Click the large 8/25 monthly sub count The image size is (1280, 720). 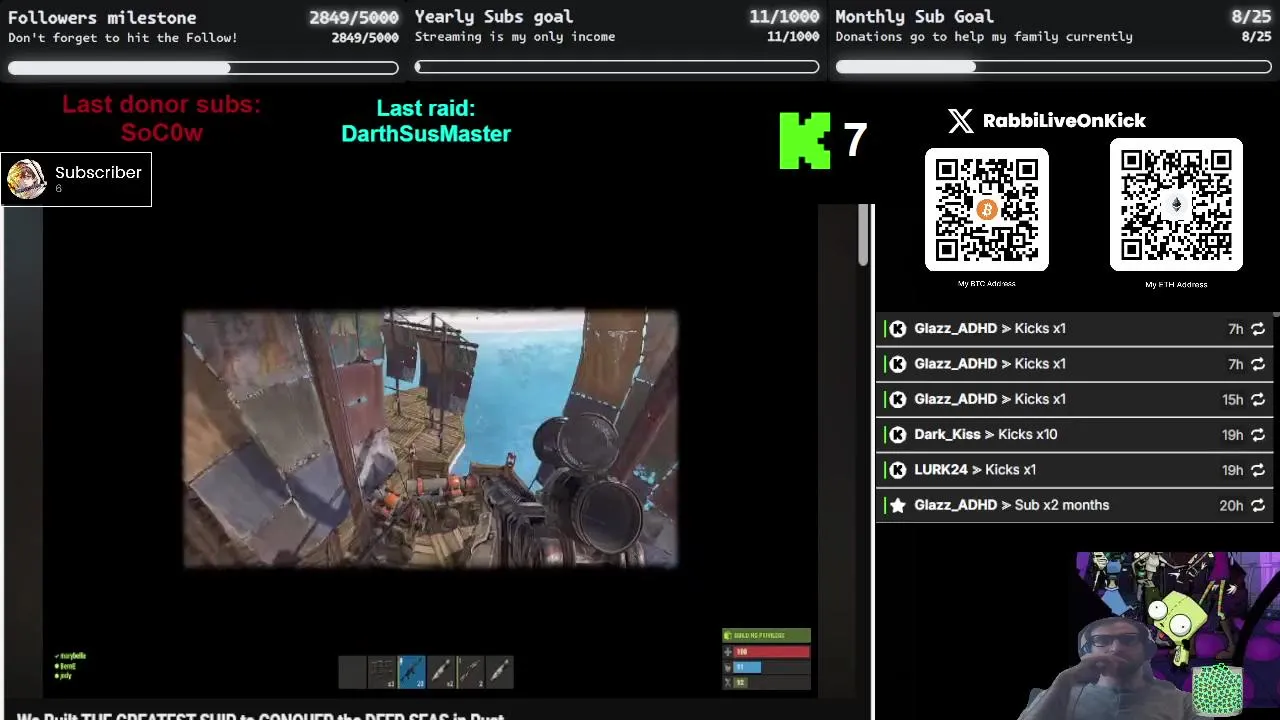point(1250,17)
